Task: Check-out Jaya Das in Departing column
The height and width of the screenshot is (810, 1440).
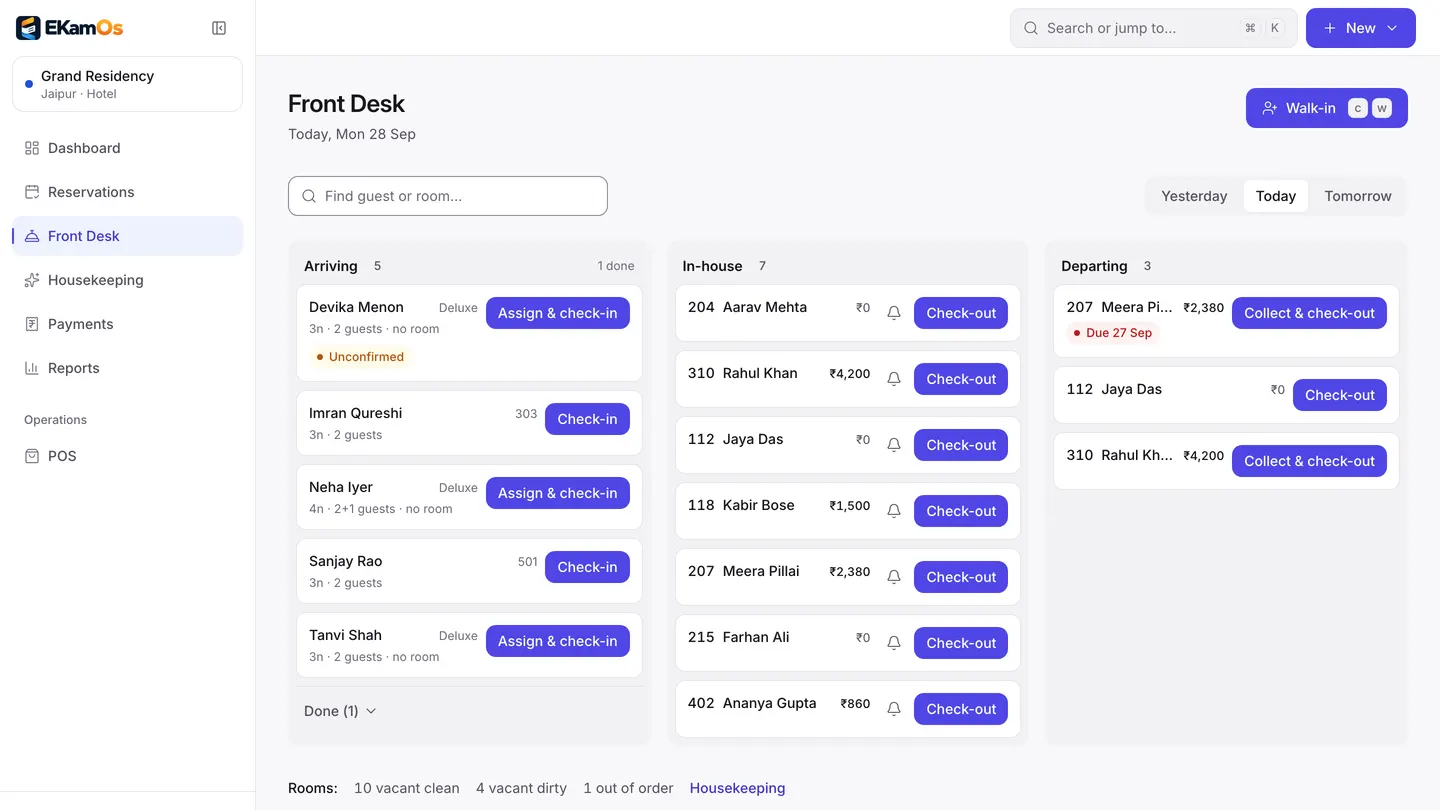Action: (1340, 395)
